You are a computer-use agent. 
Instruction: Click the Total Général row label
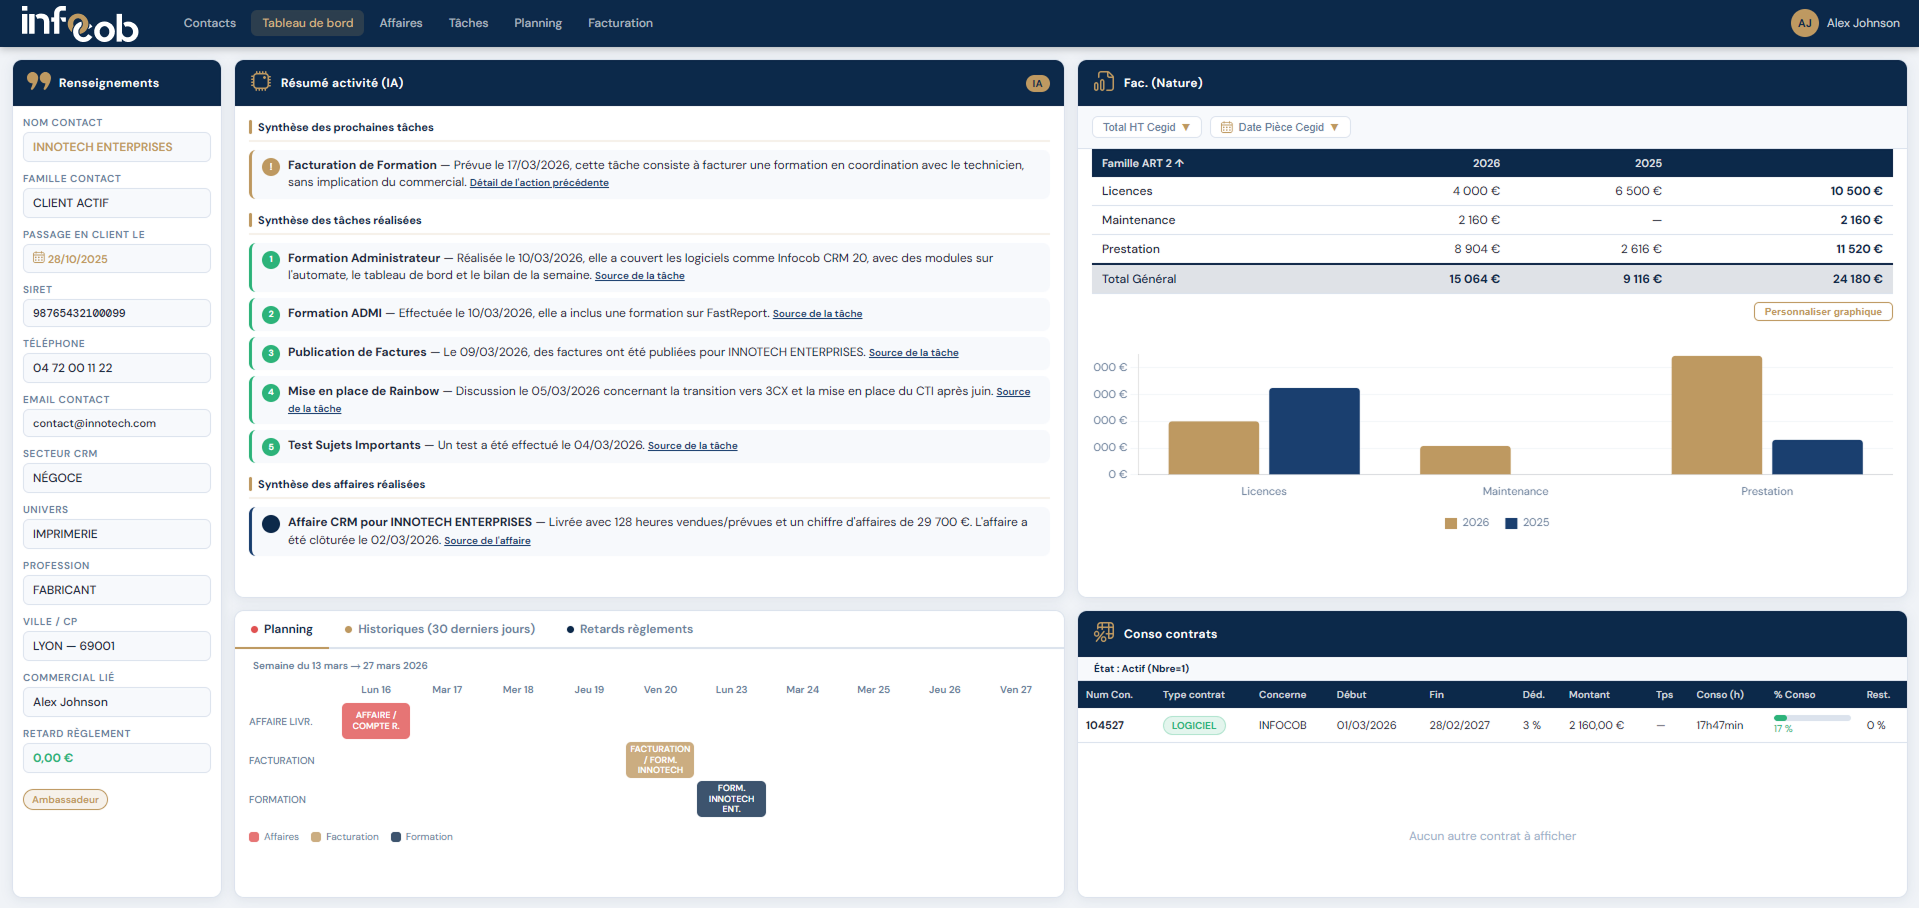pyautogui.click(x=1139, y=279)
